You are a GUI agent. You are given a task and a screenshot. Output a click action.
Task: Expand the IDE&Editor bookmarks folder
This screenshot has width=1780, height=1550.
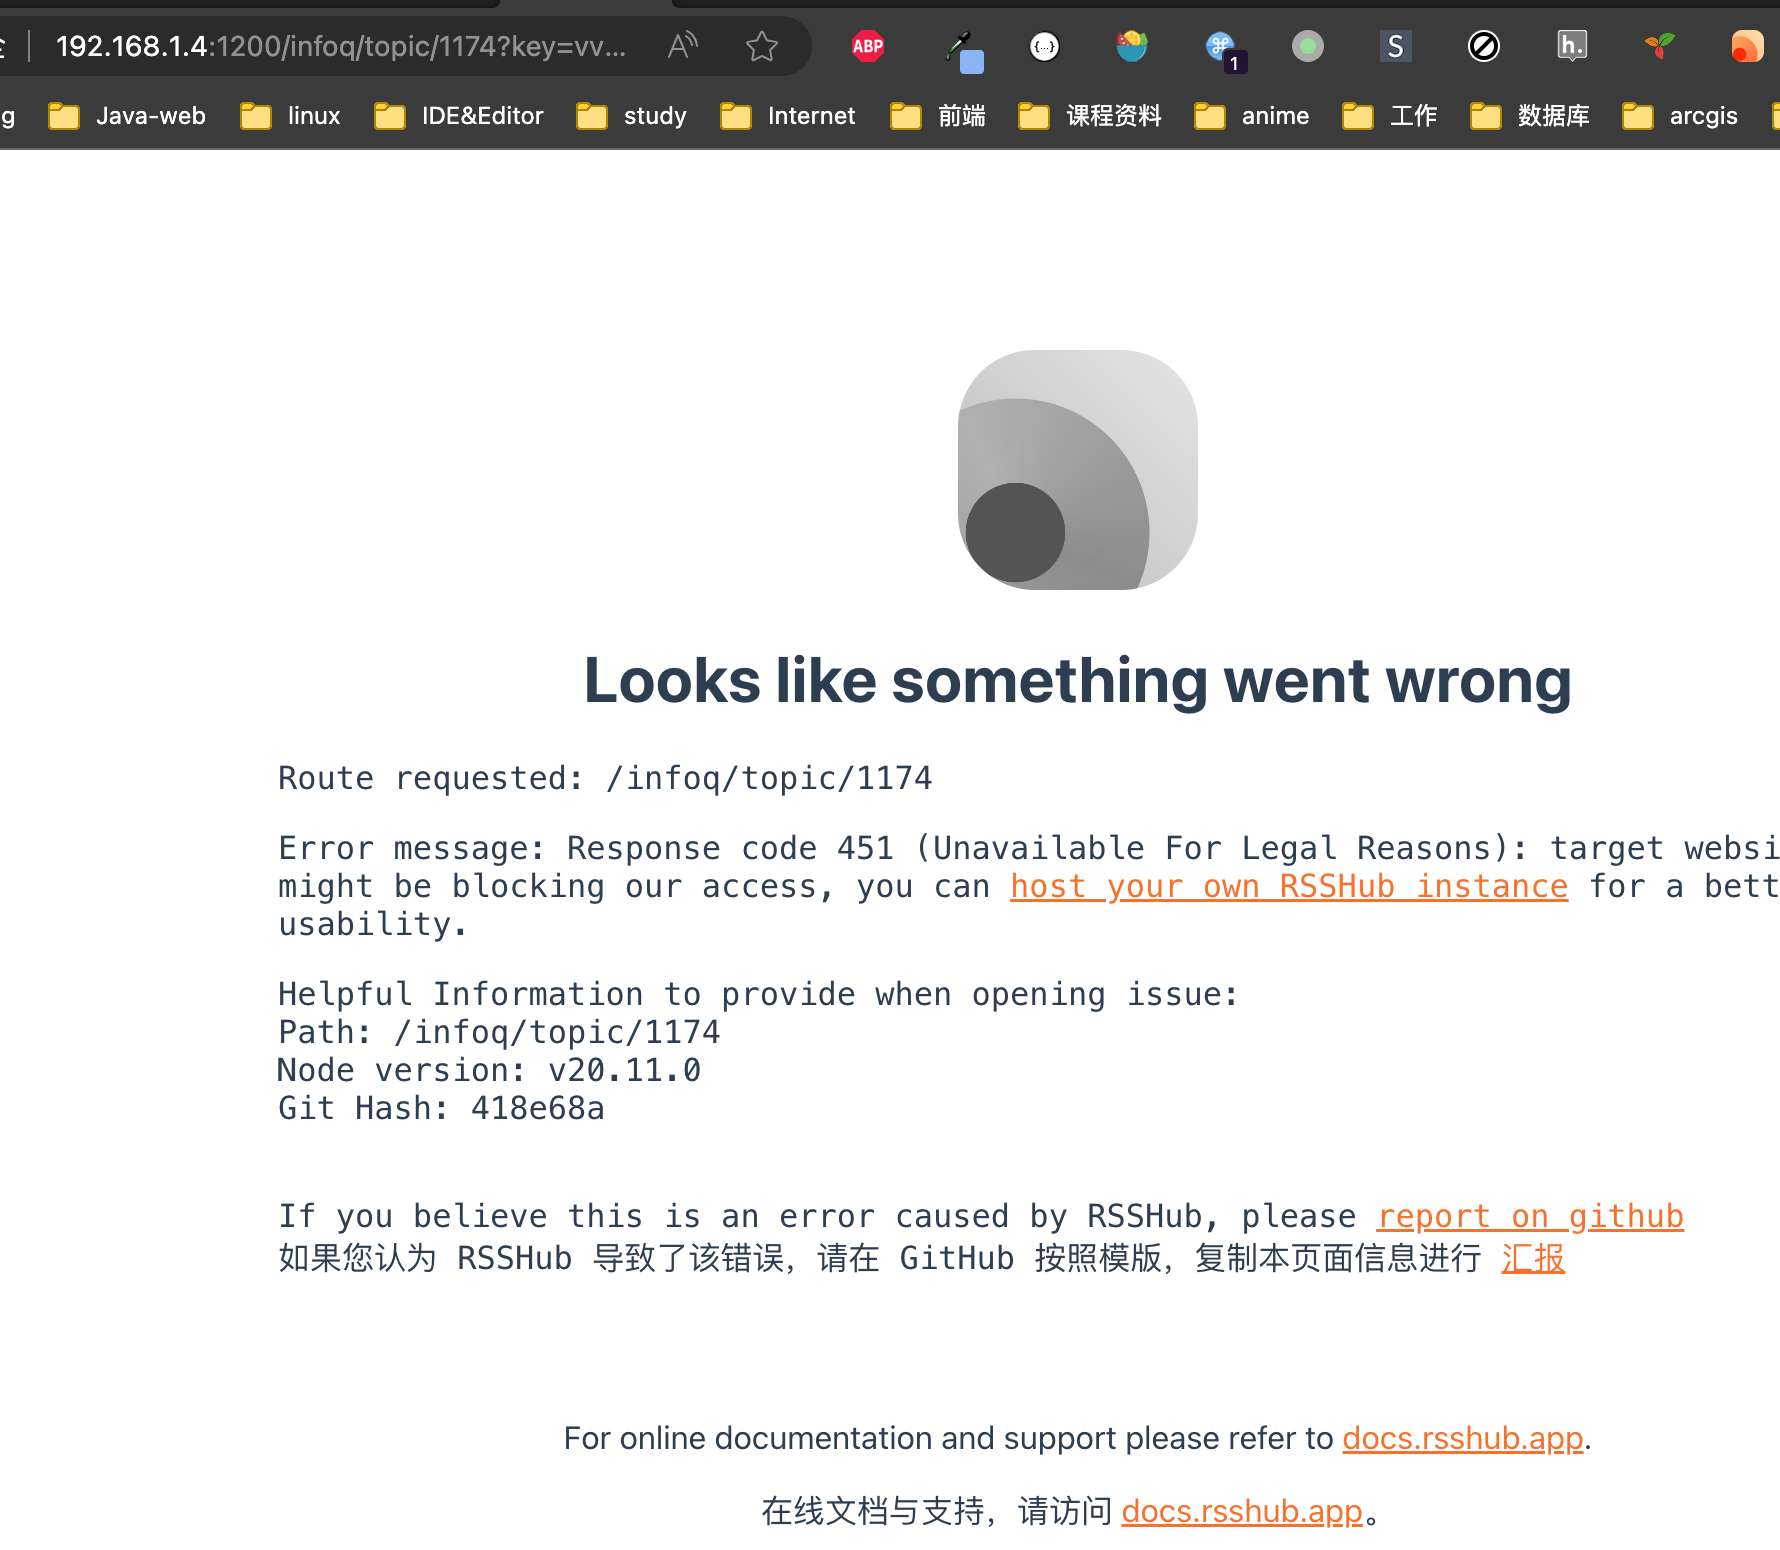click(460, 116)
